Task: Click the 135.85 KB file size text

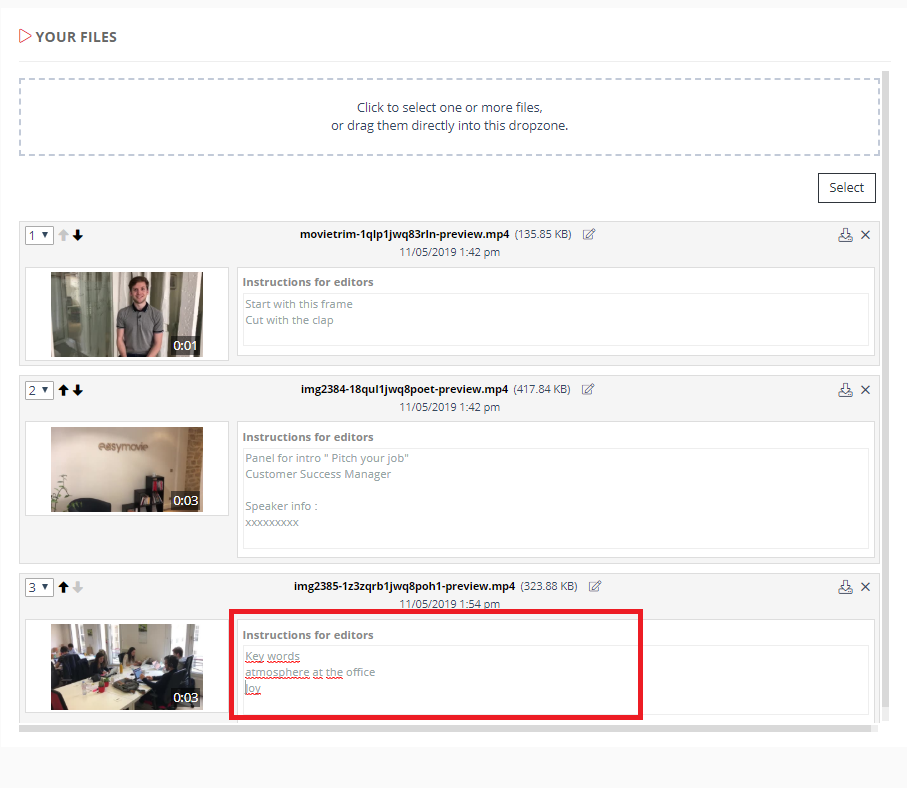Action: pos(543,234)
